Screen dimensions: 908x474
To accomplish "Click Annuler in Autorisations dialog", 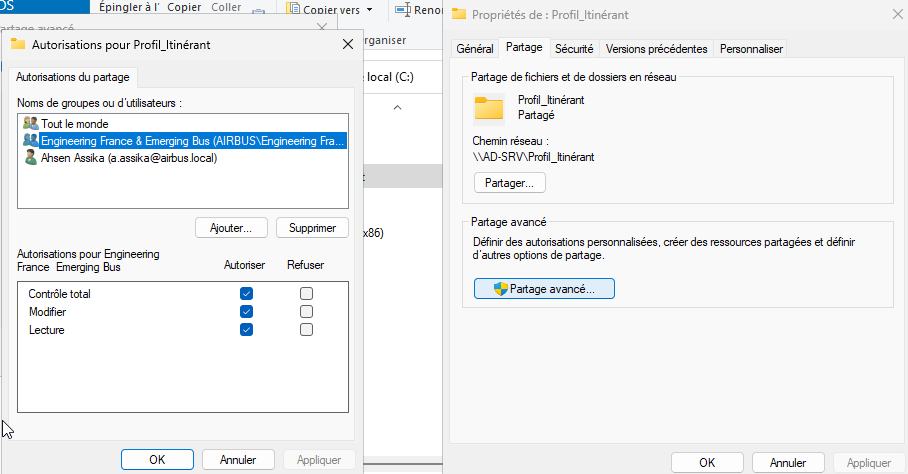I will point(238,460).
